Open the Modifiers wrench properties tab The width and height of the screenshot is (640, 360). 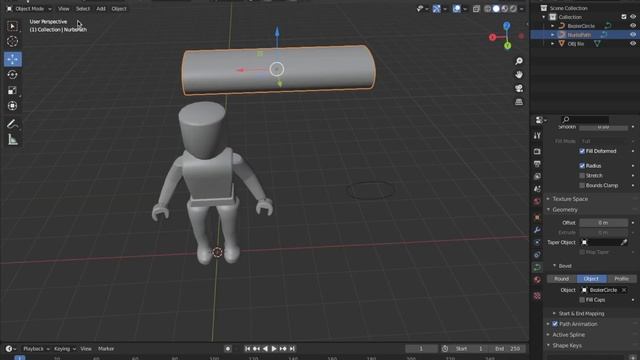pyautogui.click(x=537, y=230)
